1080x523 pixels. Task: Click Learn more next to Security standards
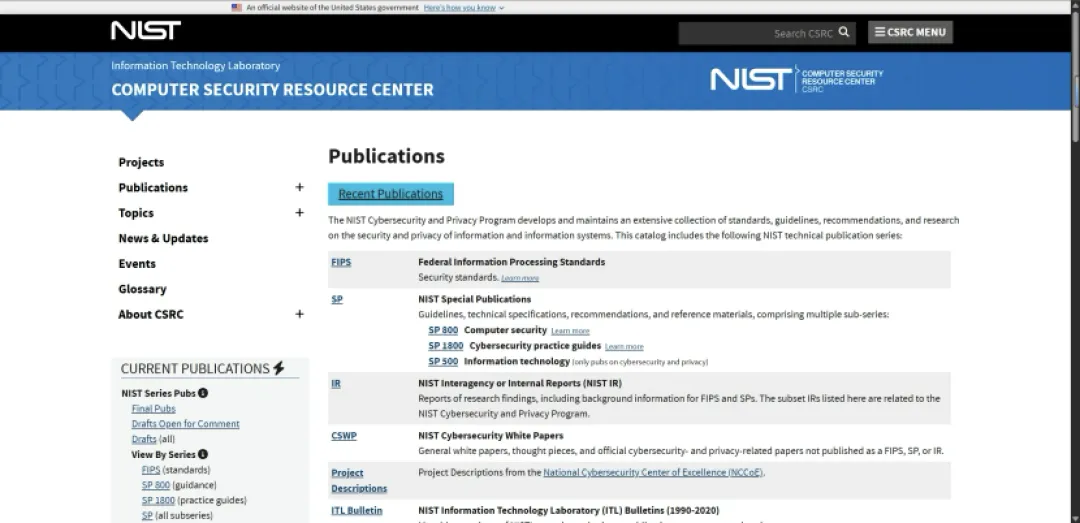pos(520,278)
